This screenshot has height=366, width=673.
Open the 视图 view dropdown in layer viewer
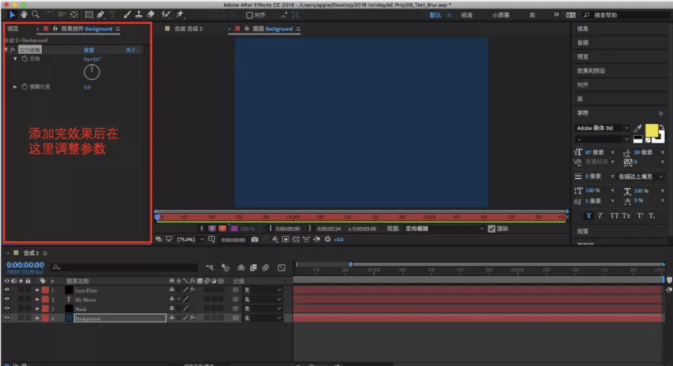coord(445,229)
